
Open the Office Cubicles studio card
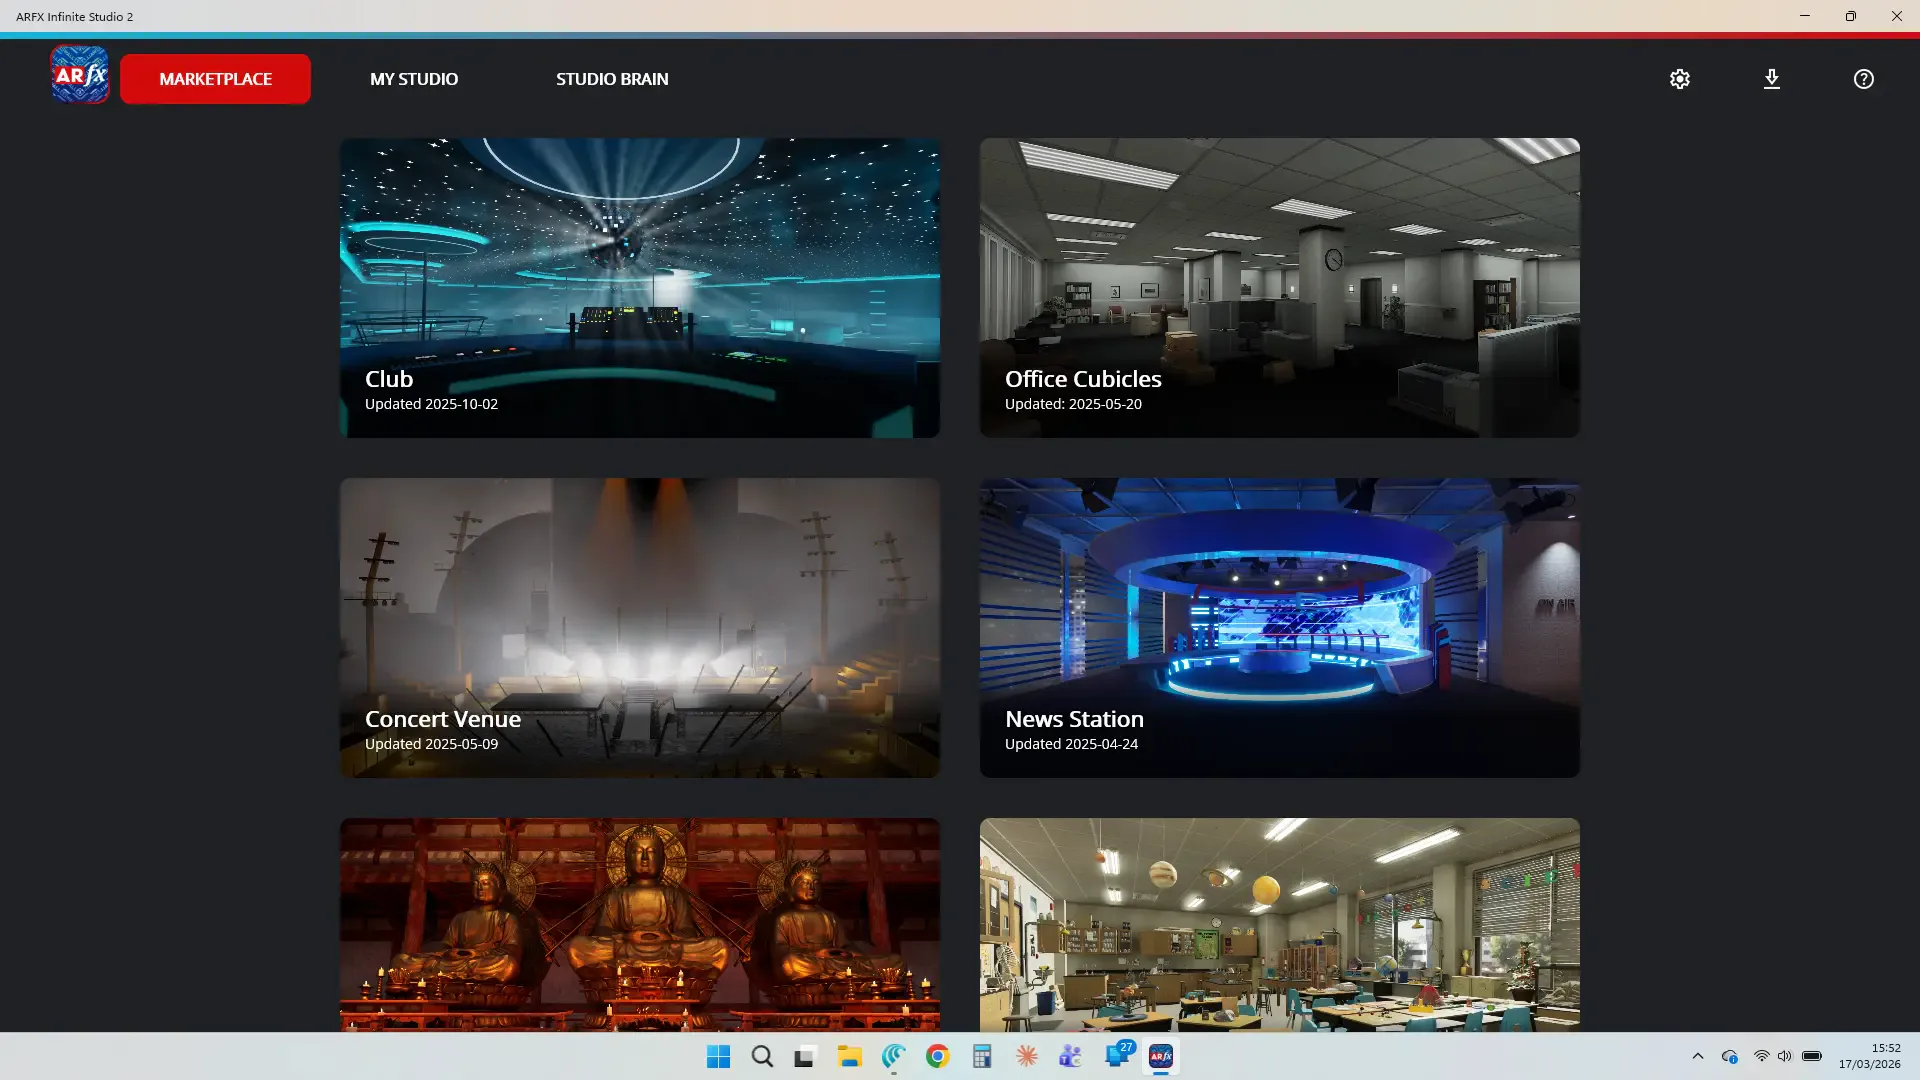1280,288
